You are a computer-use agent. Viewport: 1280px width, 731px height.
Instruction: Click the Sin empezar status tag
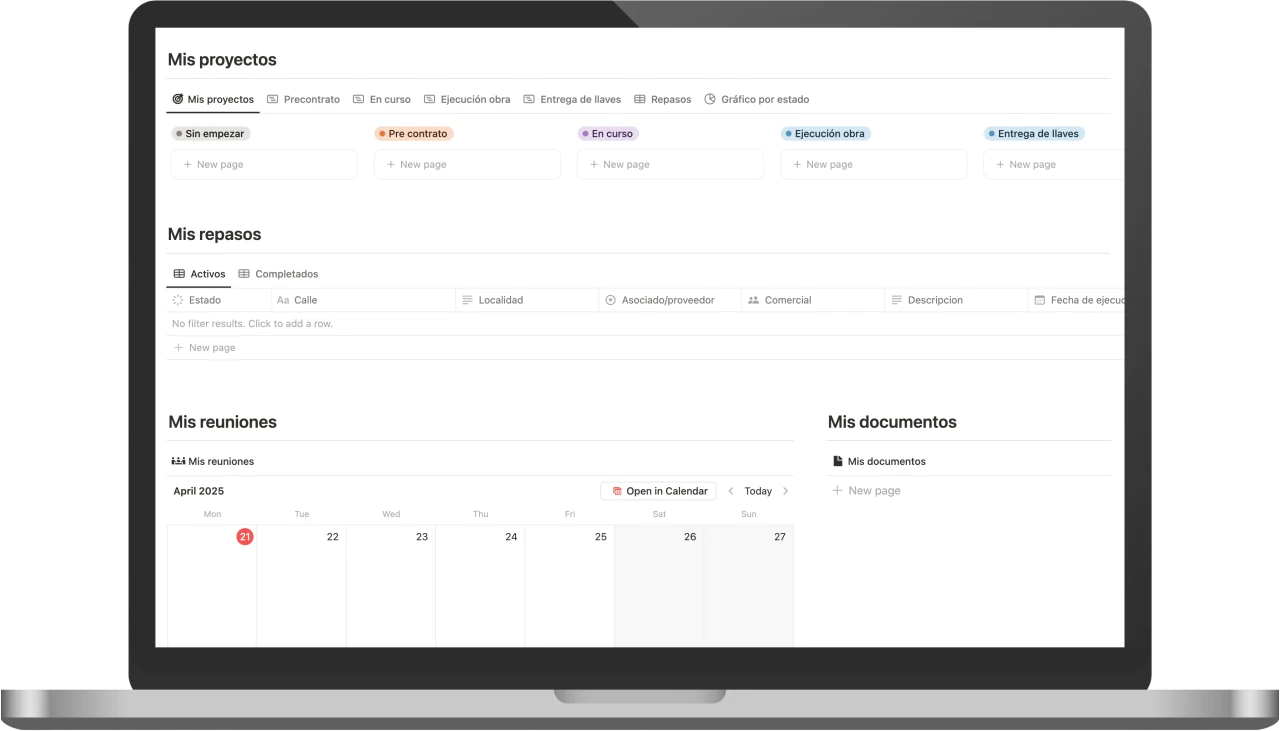pyautogui.click(x=210, y=134)
